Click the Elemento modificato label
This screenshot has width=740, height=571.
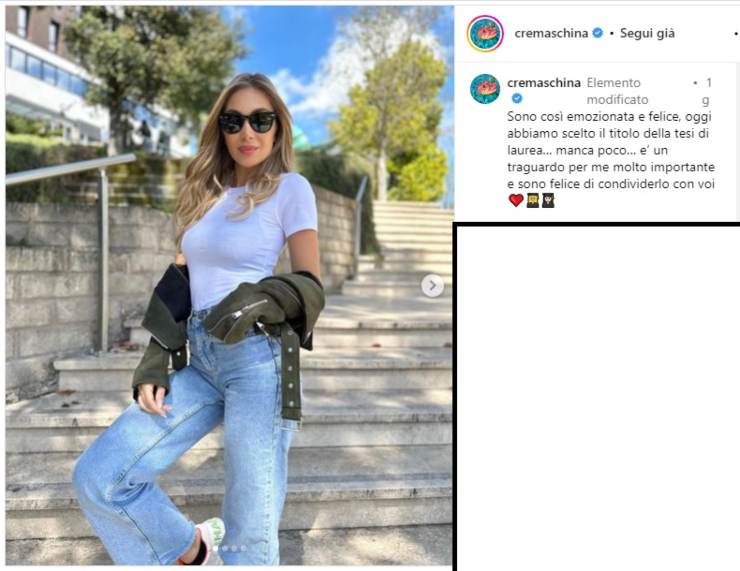pyautogui.click(x=617, y=91)
